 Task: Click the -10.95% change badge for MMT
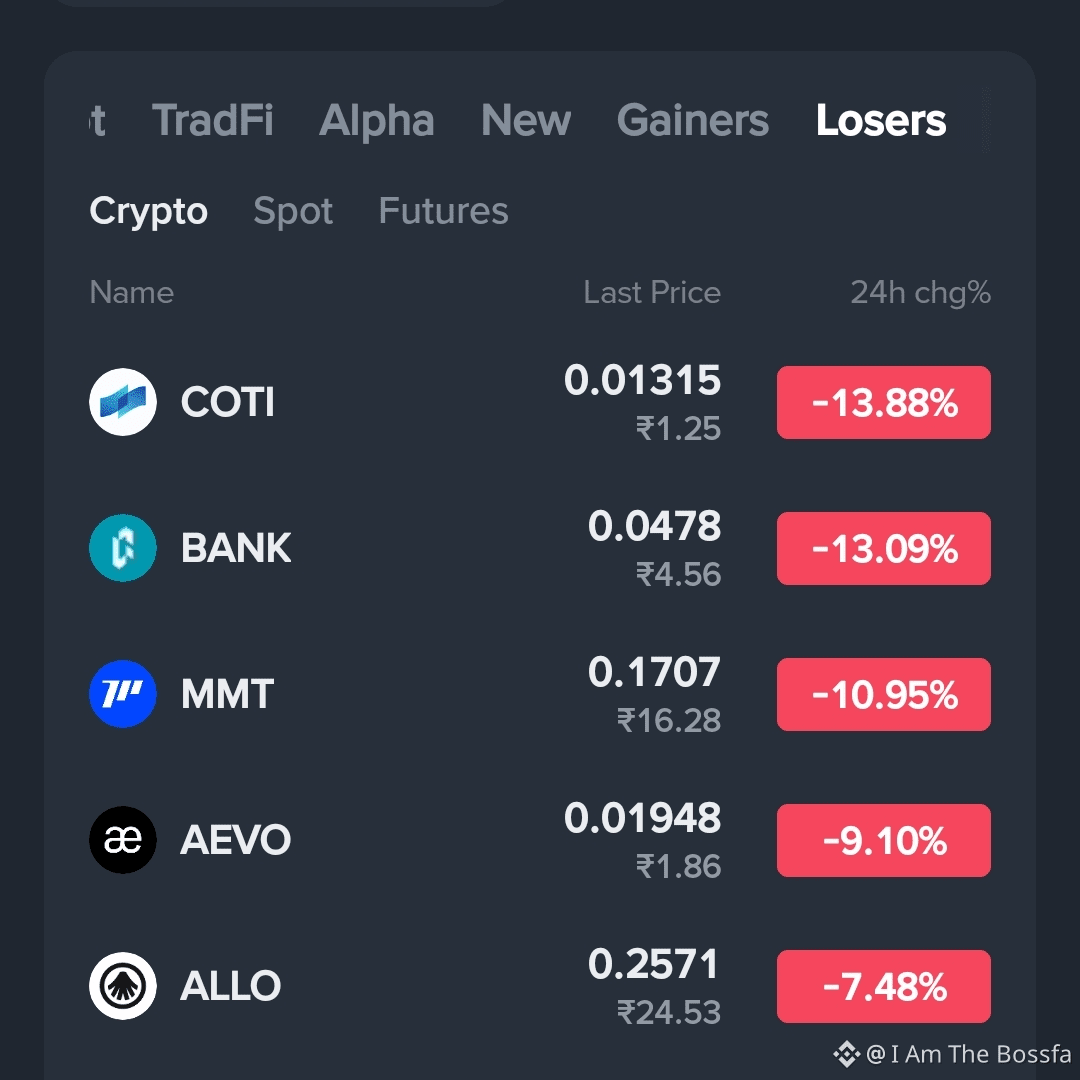tap(884, 694)
